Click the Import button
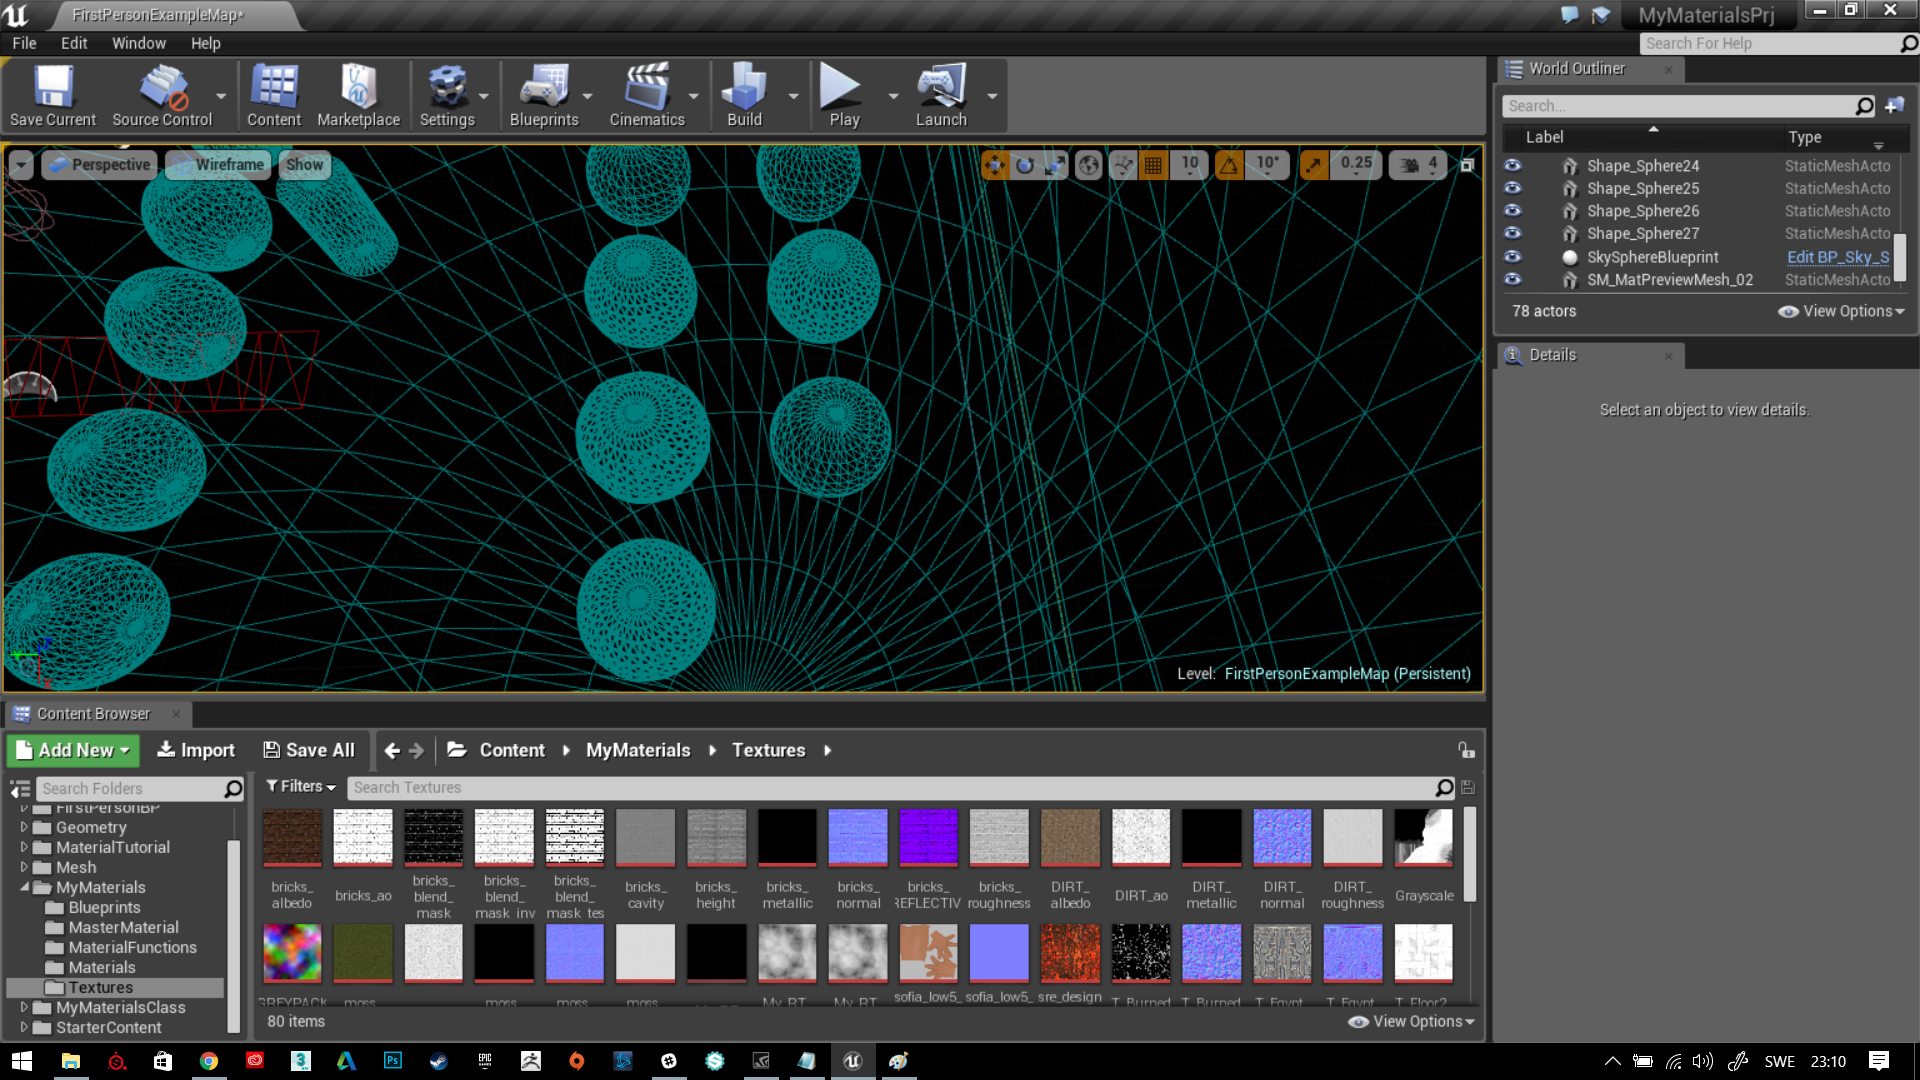The image size is (1920, 1080). tap(196, 750)
